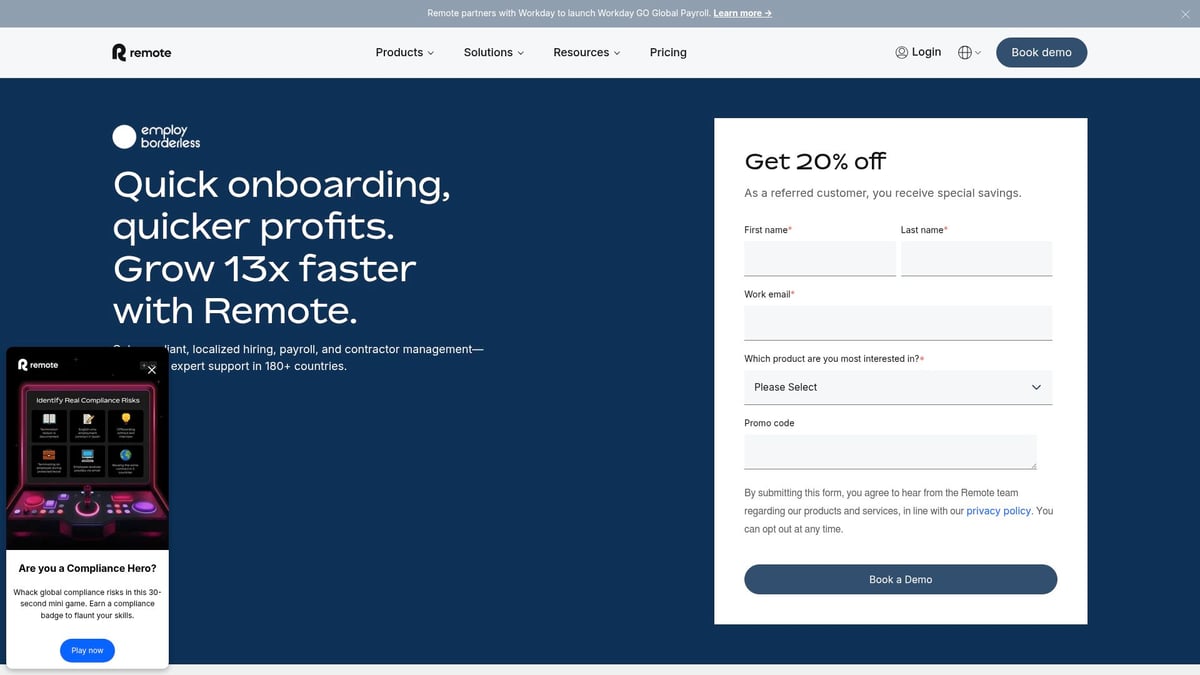Click the lightbulb icon in the game grid
Viewport: 1200px width, 675px height.
coord(127,419)
